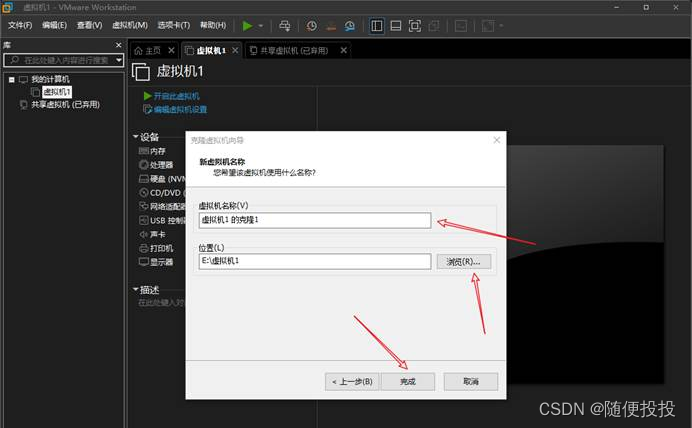Click the stretch guest display icon
Screen dimensions: 692x428
point(488,26)
